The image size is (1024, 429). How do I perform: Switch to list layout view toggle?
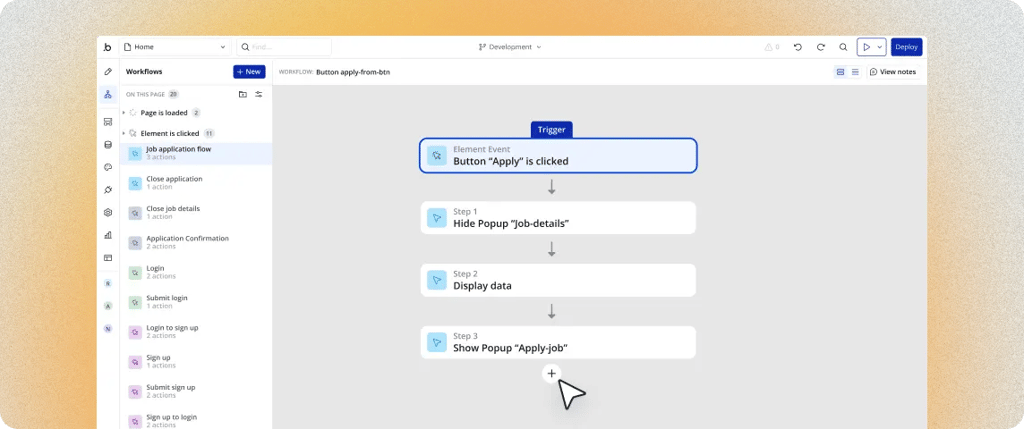855,72
